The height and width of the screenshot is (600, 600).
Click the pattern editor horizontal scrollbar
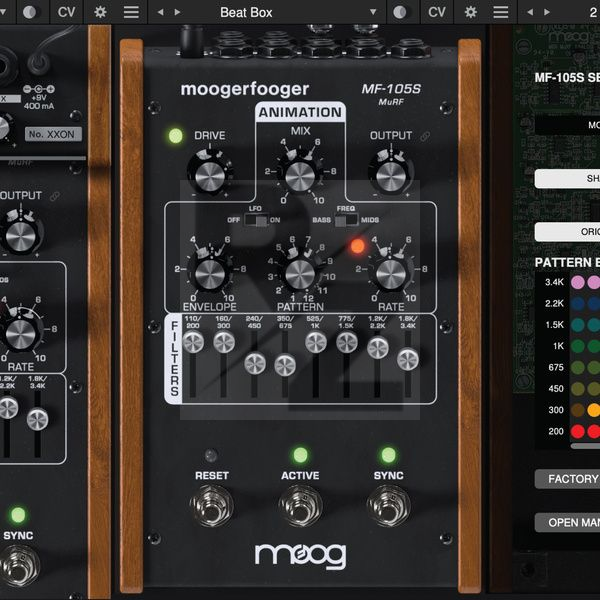tap(585, 446)
